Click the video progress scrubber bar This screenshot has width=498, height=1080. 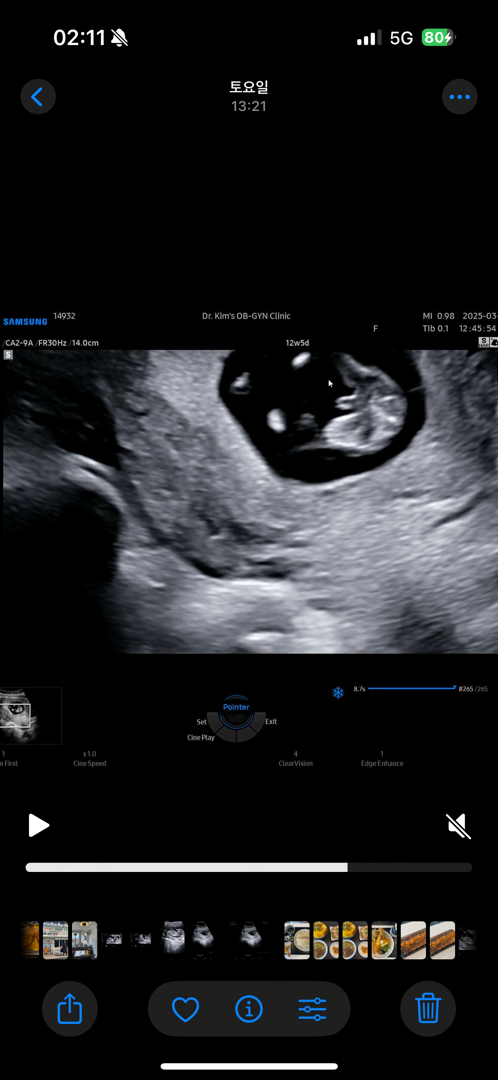[249, 867]
